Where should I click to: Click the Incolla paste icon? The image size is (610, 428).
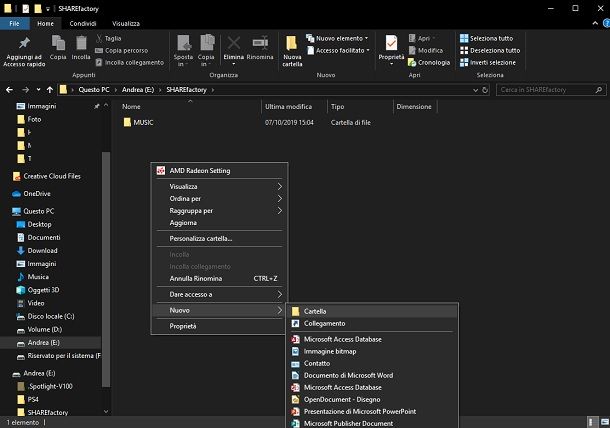[x=81, y=47]
